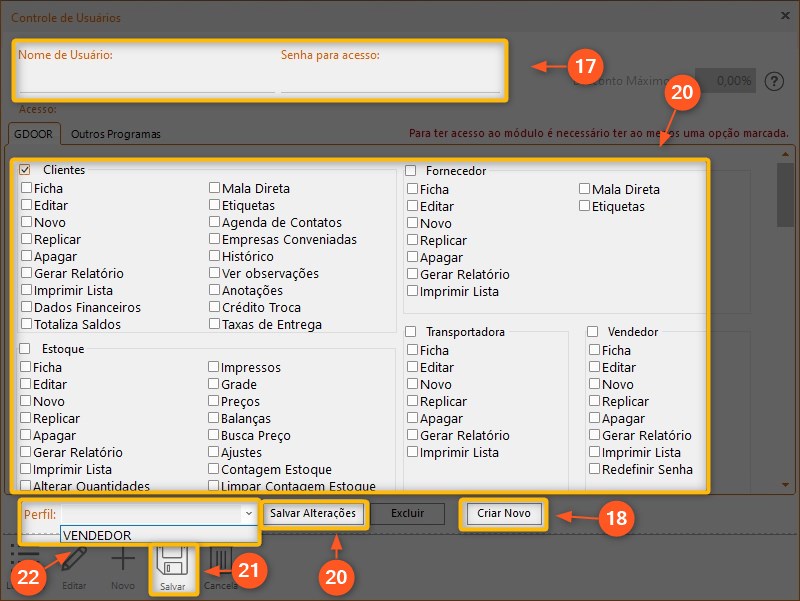
Task: Uncheck the Clientes group checkbox
Action: 25,170
